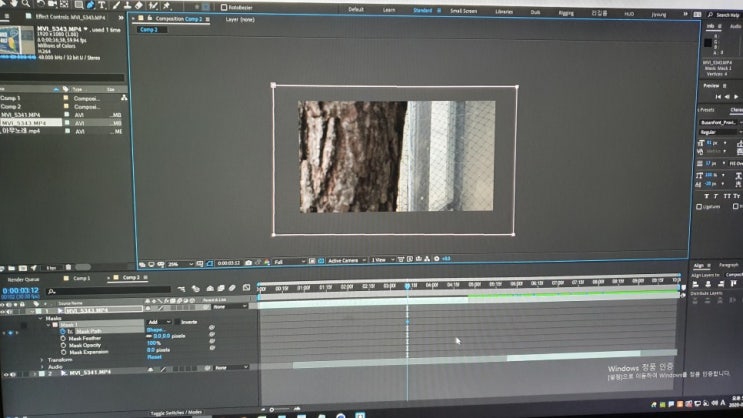Open show channel color management icon
This screenshot has height=418, width=743.
pos(267,262)
